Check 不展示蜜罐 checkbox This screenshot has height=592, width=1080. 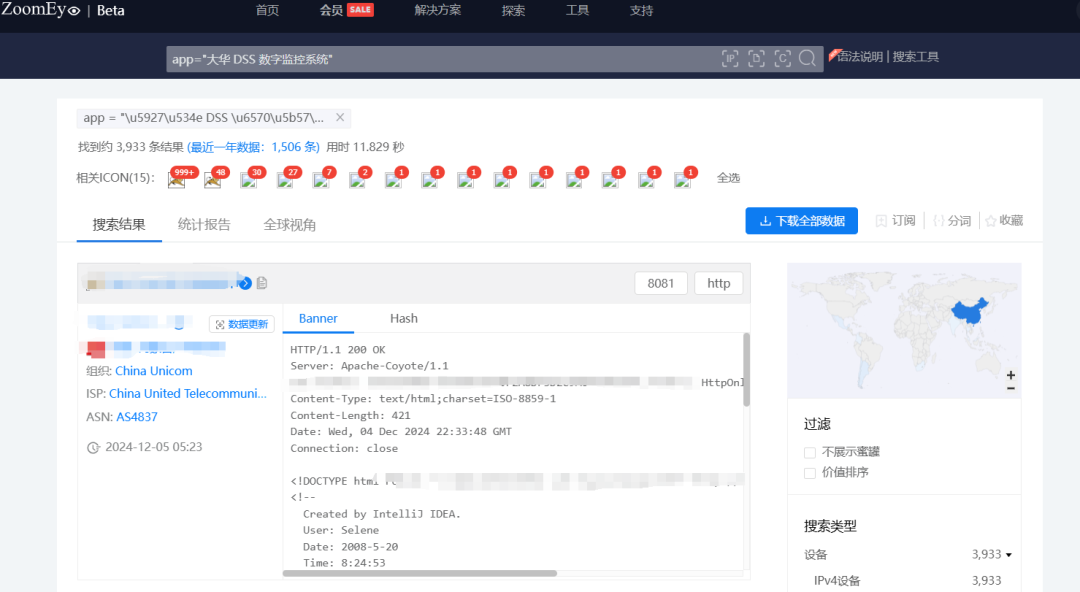pyautogui.click(x=810, y=452)
